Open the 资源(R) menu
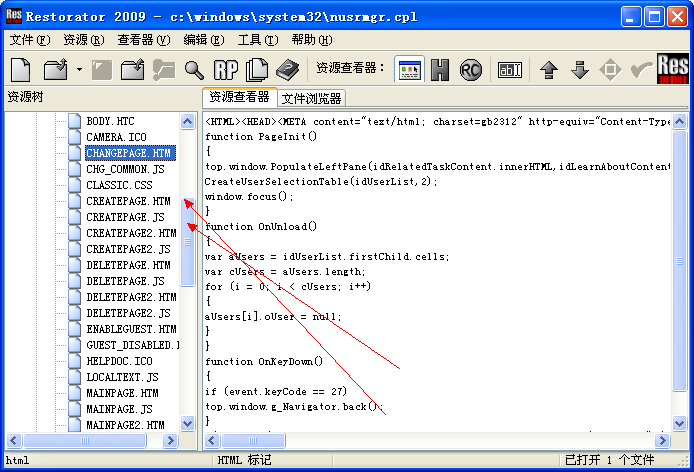Screen dimensions: 694x472 coord(83,40)
